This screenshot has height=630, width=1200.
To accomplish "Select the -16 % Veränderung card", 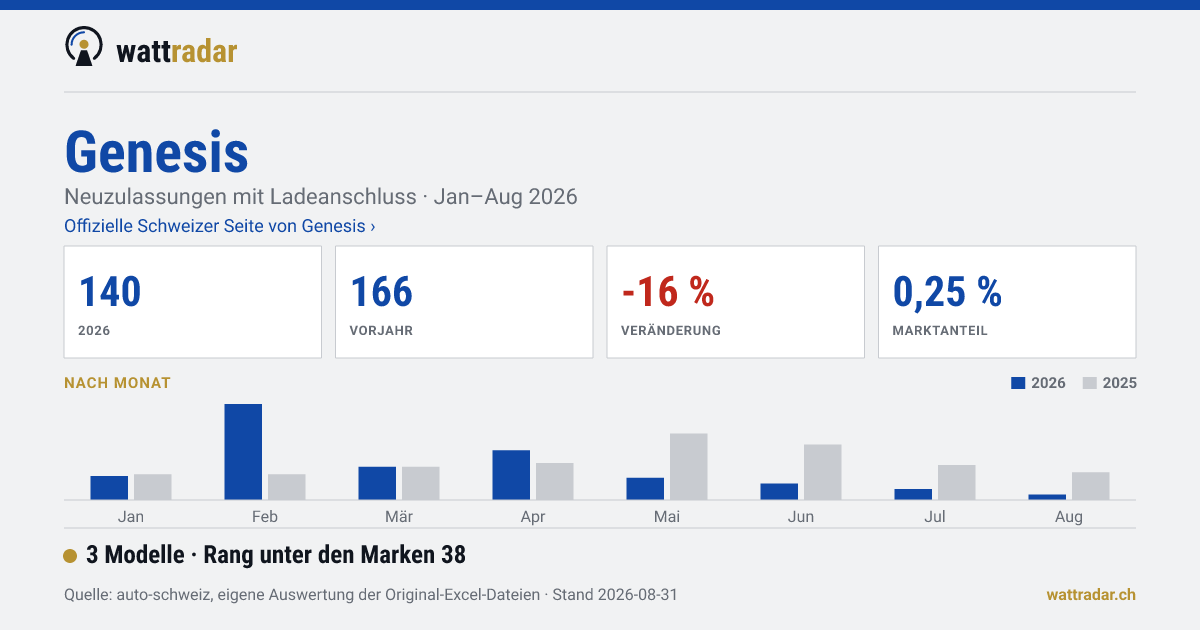I will [x=735, y=302].
